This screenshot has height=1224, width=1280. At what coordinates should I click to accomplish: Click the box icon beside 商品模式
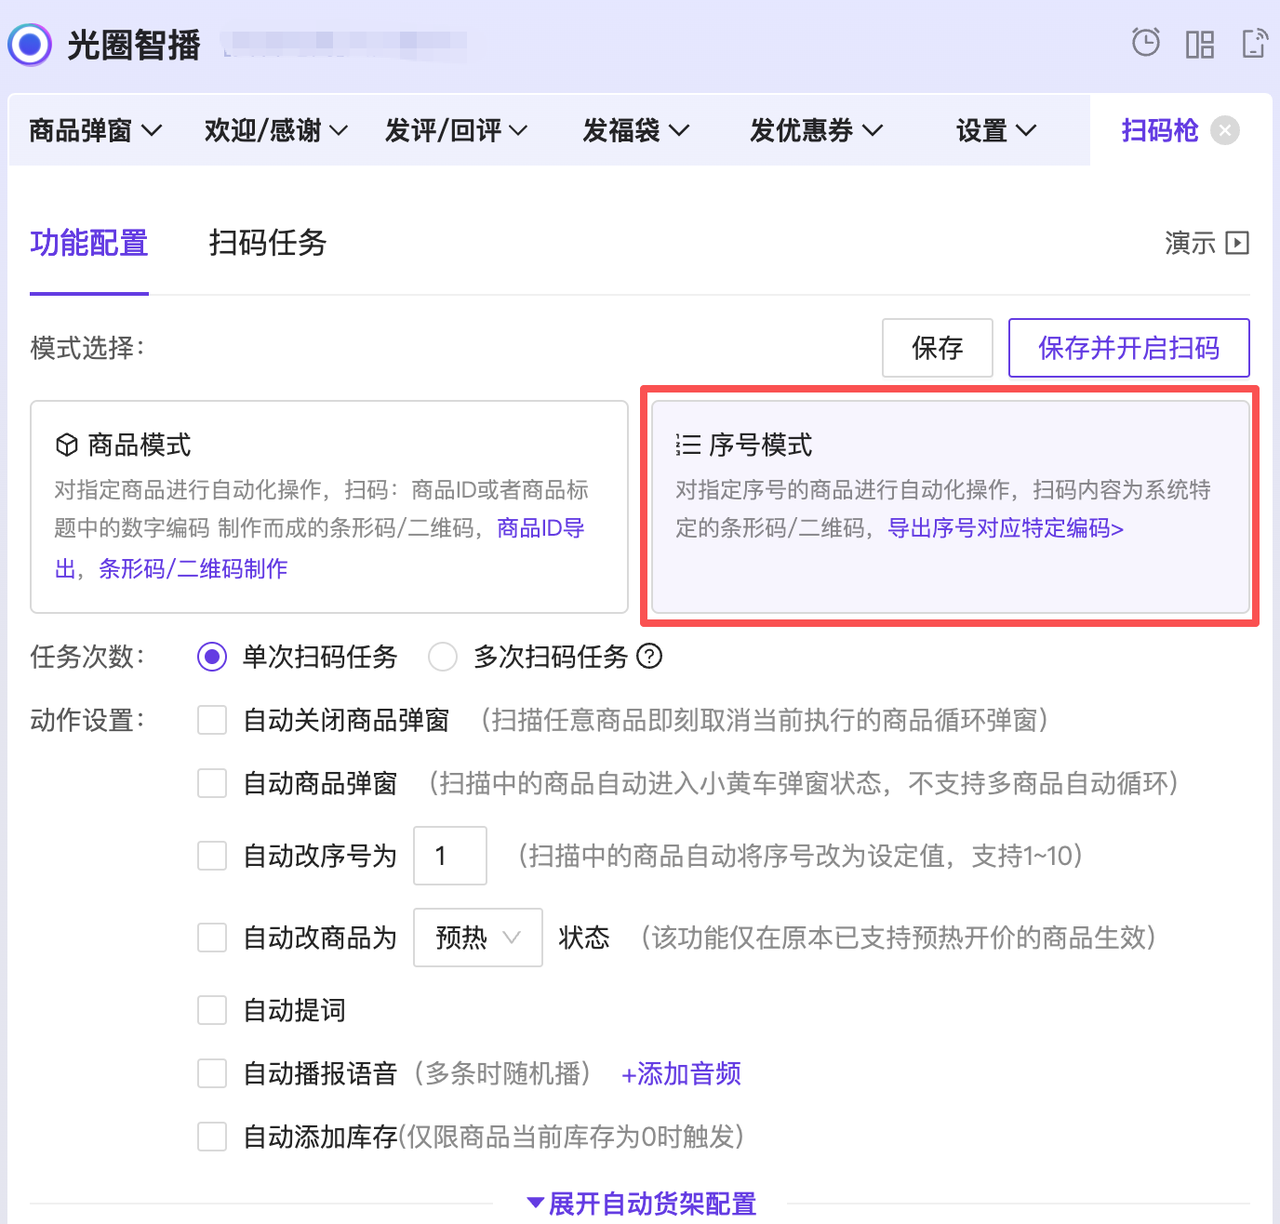[x=66, y=443]
